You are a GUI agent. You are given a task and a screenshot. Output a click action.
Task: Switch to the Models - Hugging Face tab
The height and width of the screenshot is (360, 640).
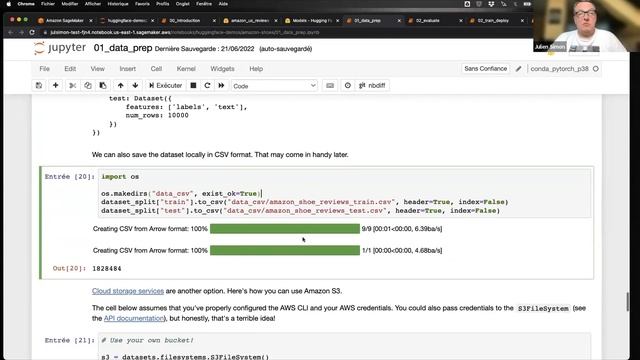[311, 20]
